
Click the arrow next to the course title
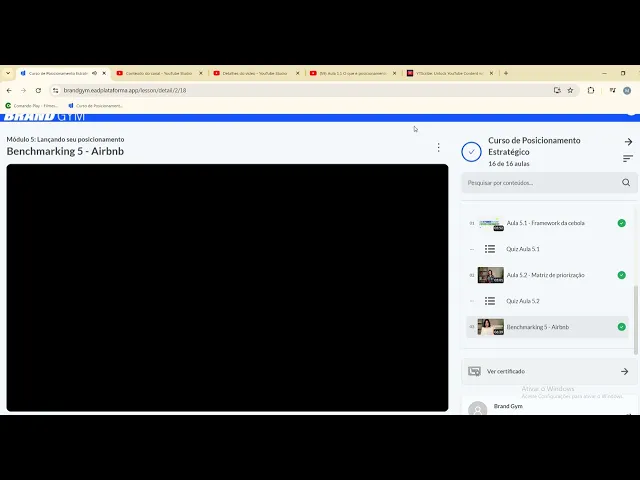(628, 142)
